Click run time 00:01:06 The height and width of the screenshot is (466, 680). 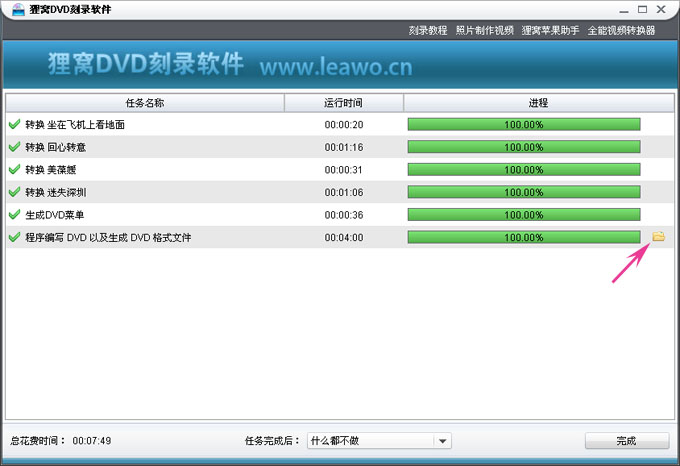(344, 192)
